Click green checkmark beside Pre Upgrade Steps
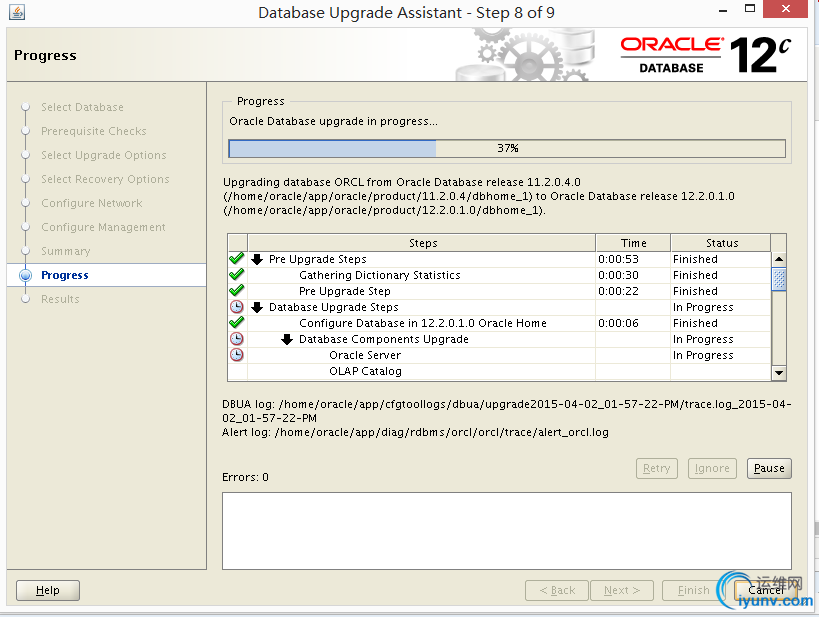Screen dimensions: 819x617 point(237,259)
